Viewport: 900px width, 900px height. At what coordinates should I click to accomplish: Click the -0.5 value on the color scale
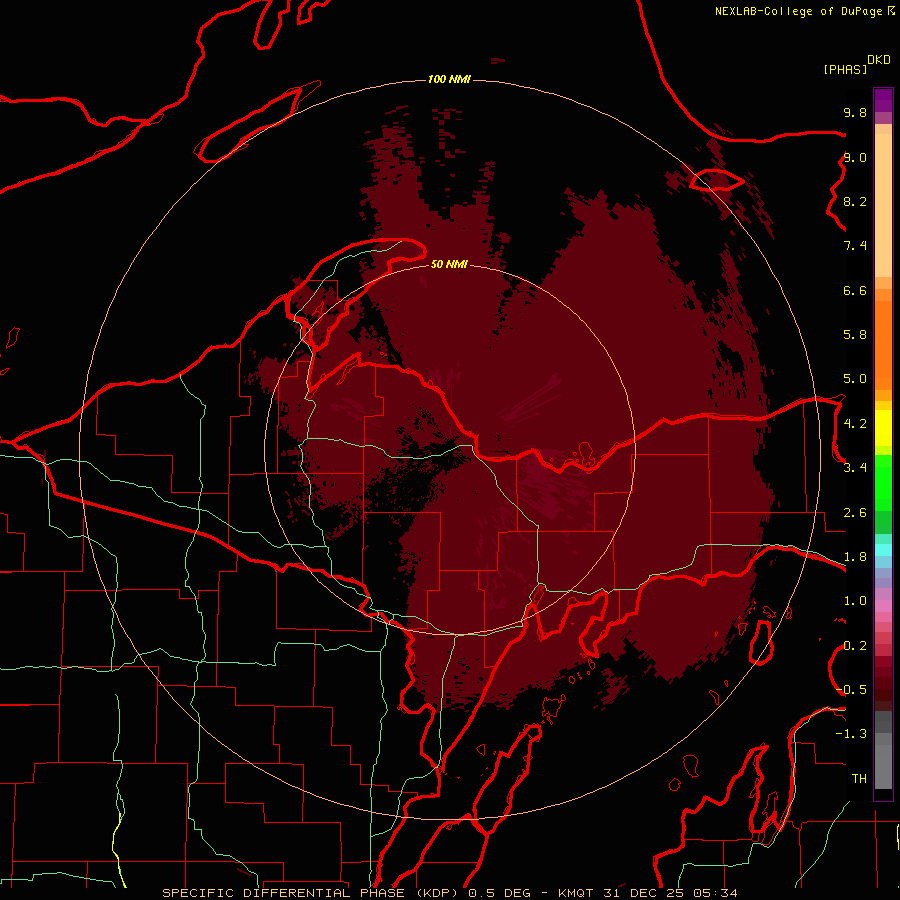(852, 690)
